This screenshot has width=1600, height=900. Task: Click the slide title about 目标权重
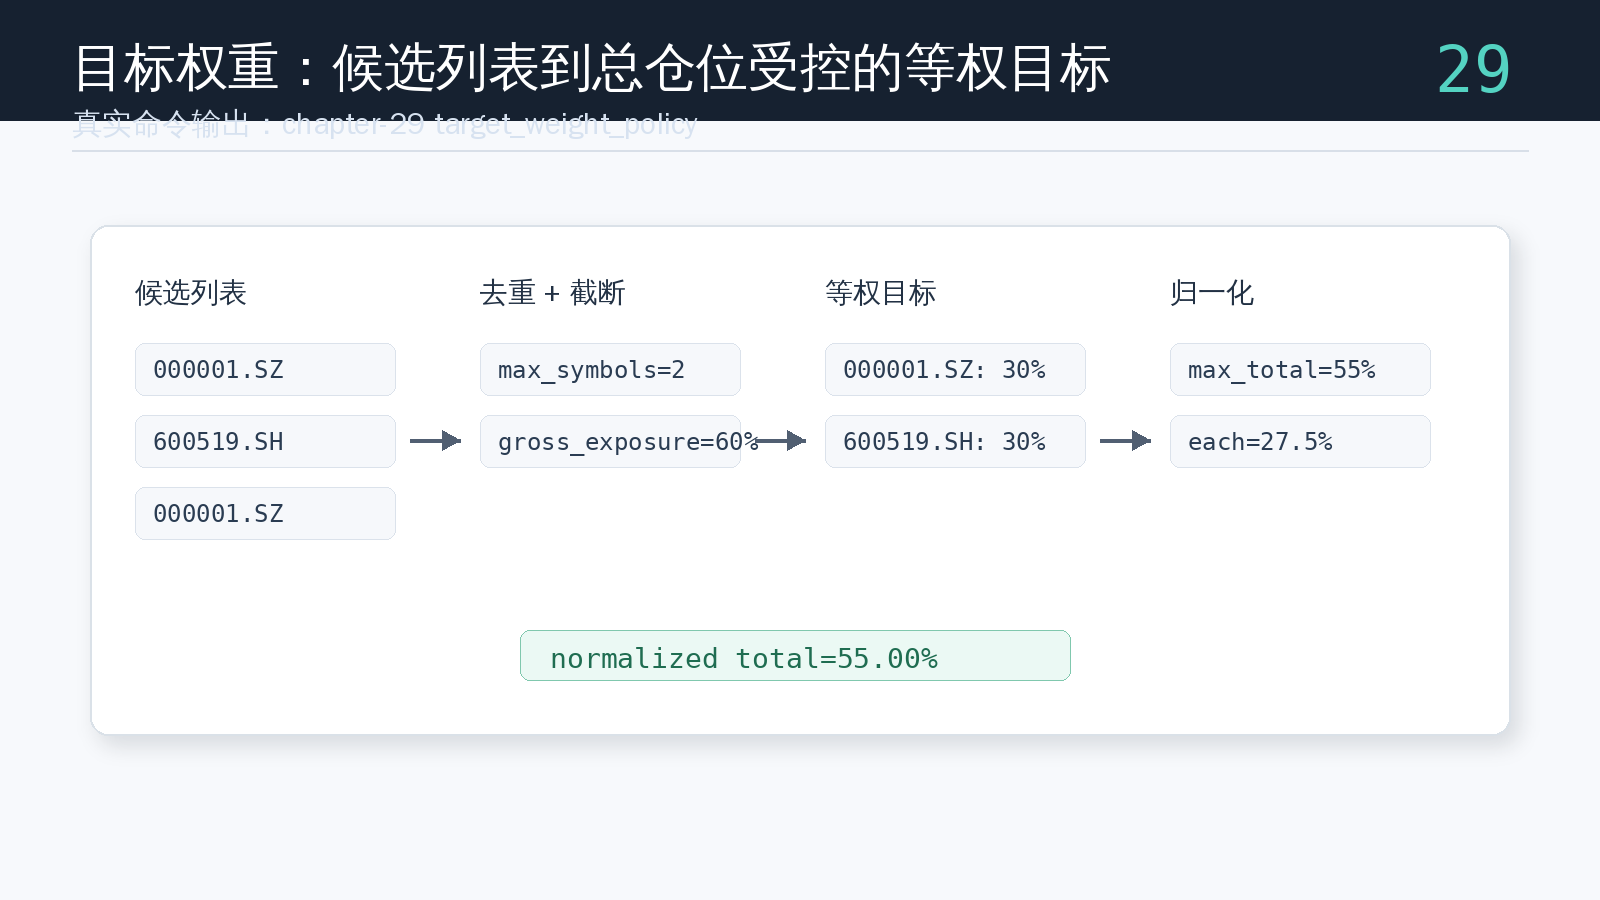pyautogui.click(x=592, y=68)
